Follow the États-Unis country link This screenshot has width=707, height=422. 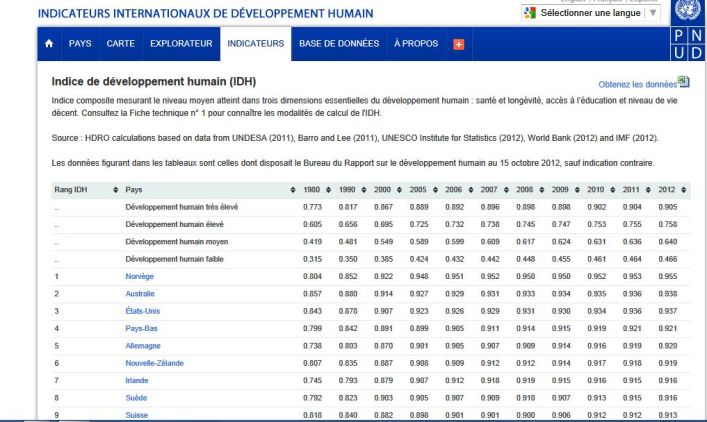144,311
